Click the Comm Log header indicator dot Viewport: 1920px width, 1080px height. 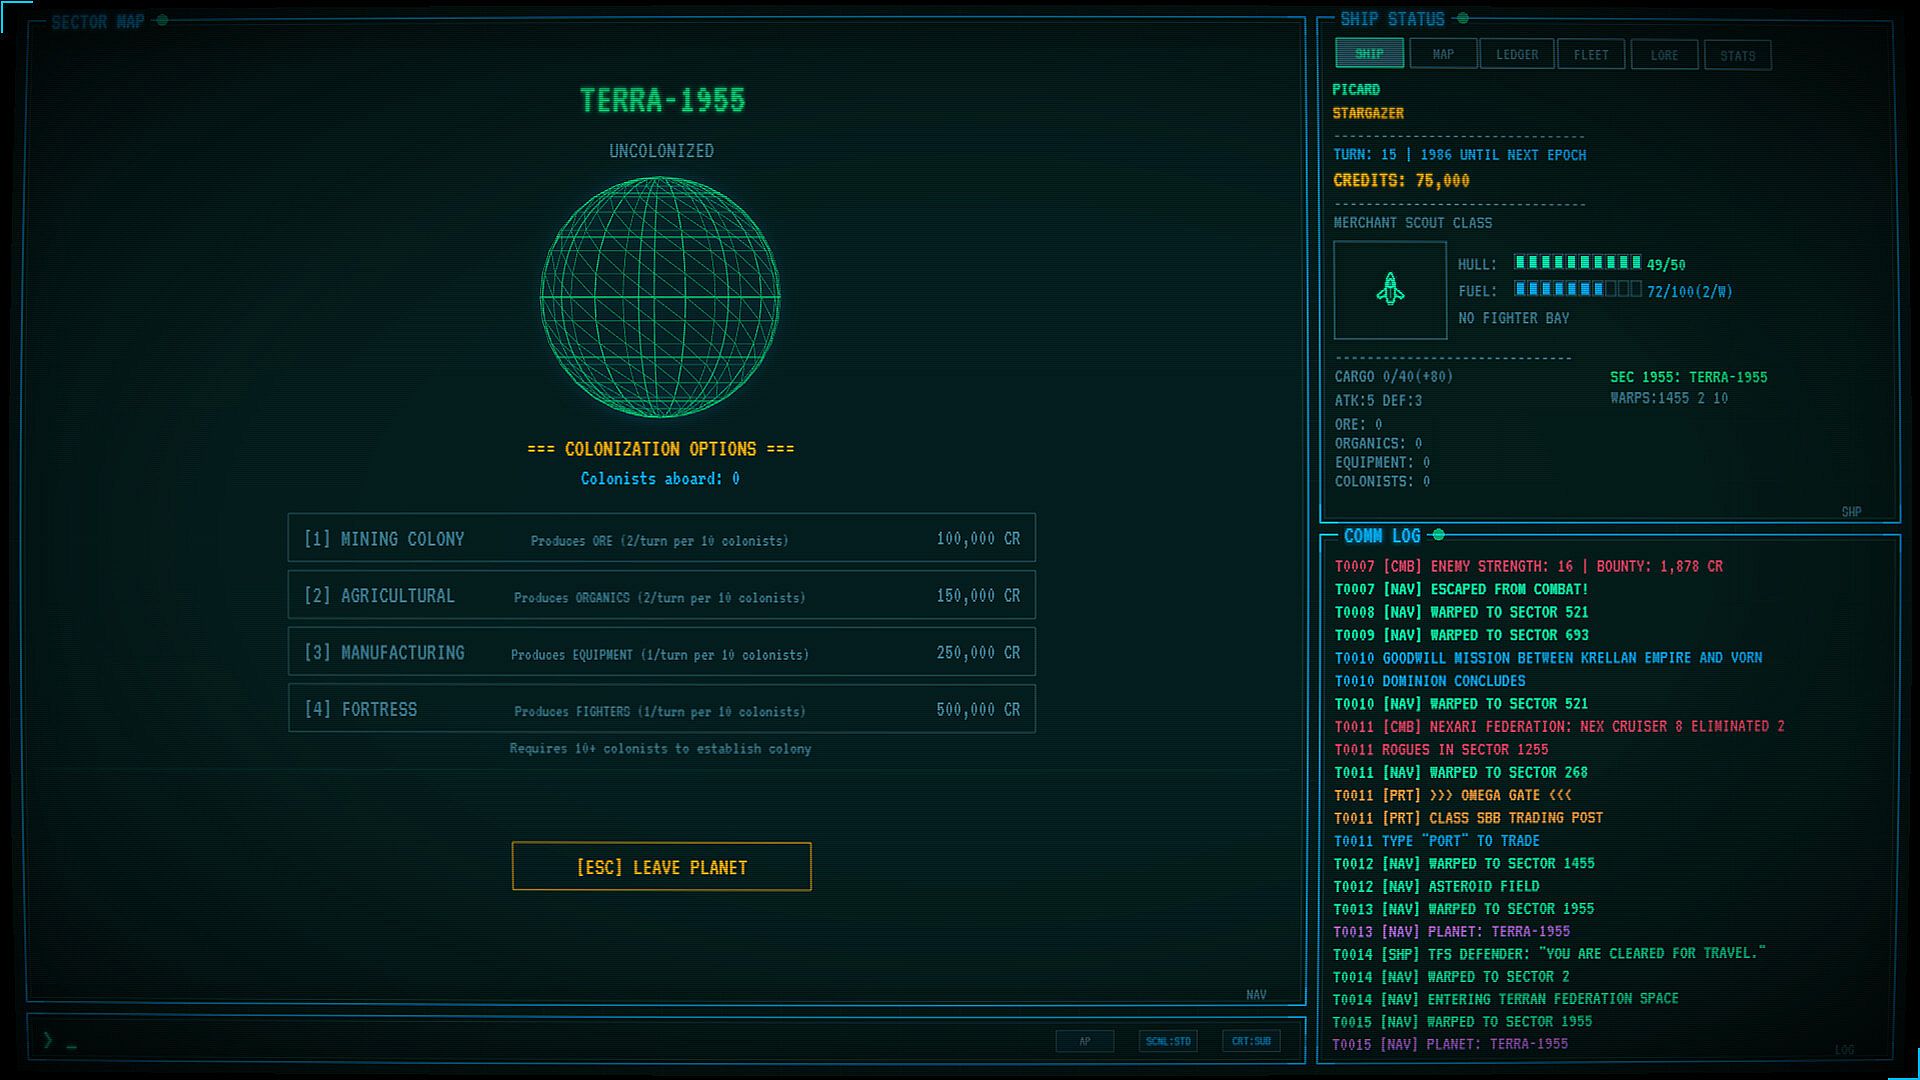1439,535
